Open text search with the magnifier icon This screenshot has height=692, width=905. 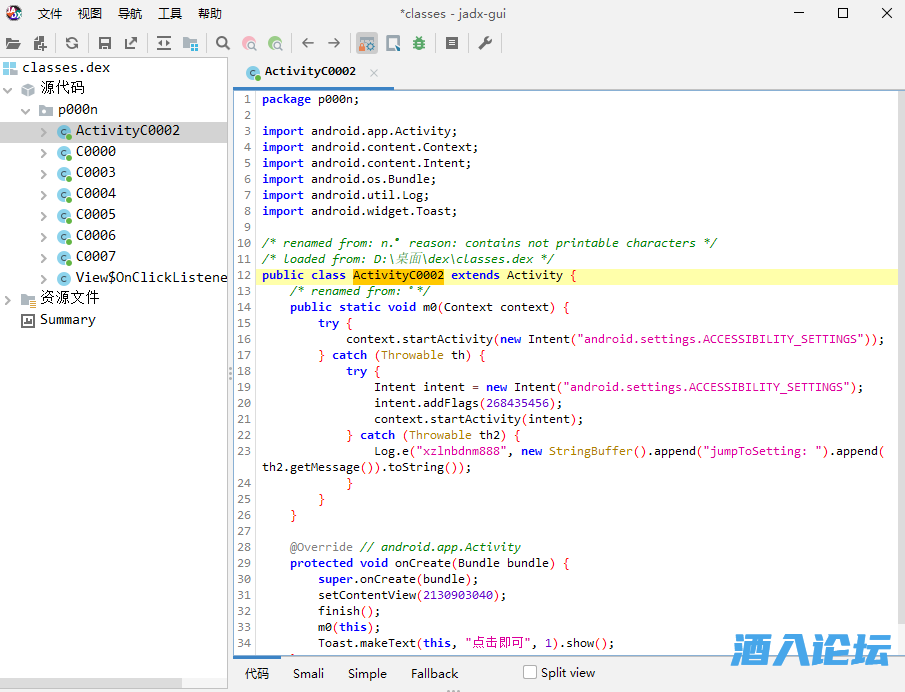point(223,43)
